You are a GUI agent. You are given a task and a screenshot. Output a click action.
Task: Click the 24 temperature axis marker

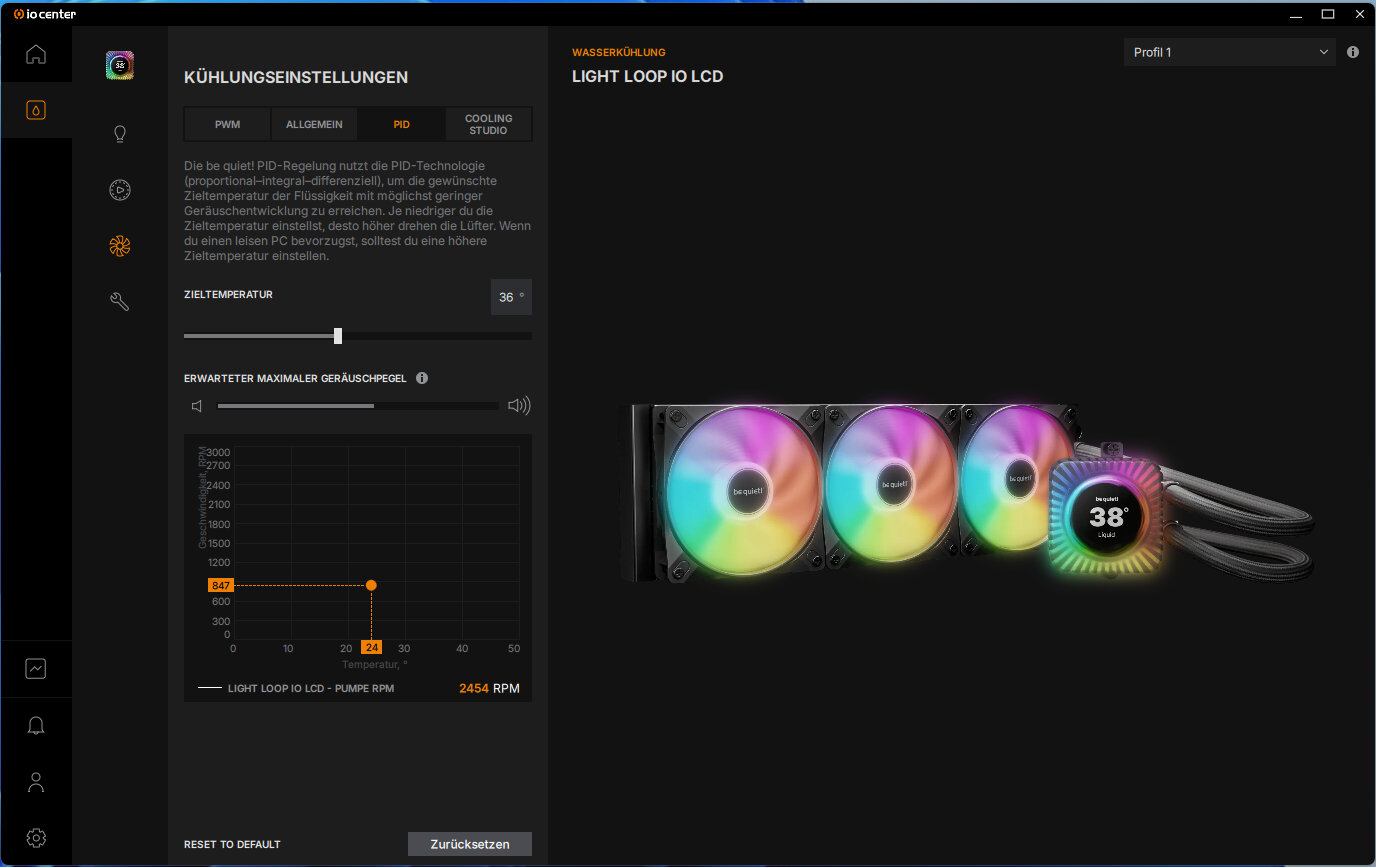tap(372, 647)
